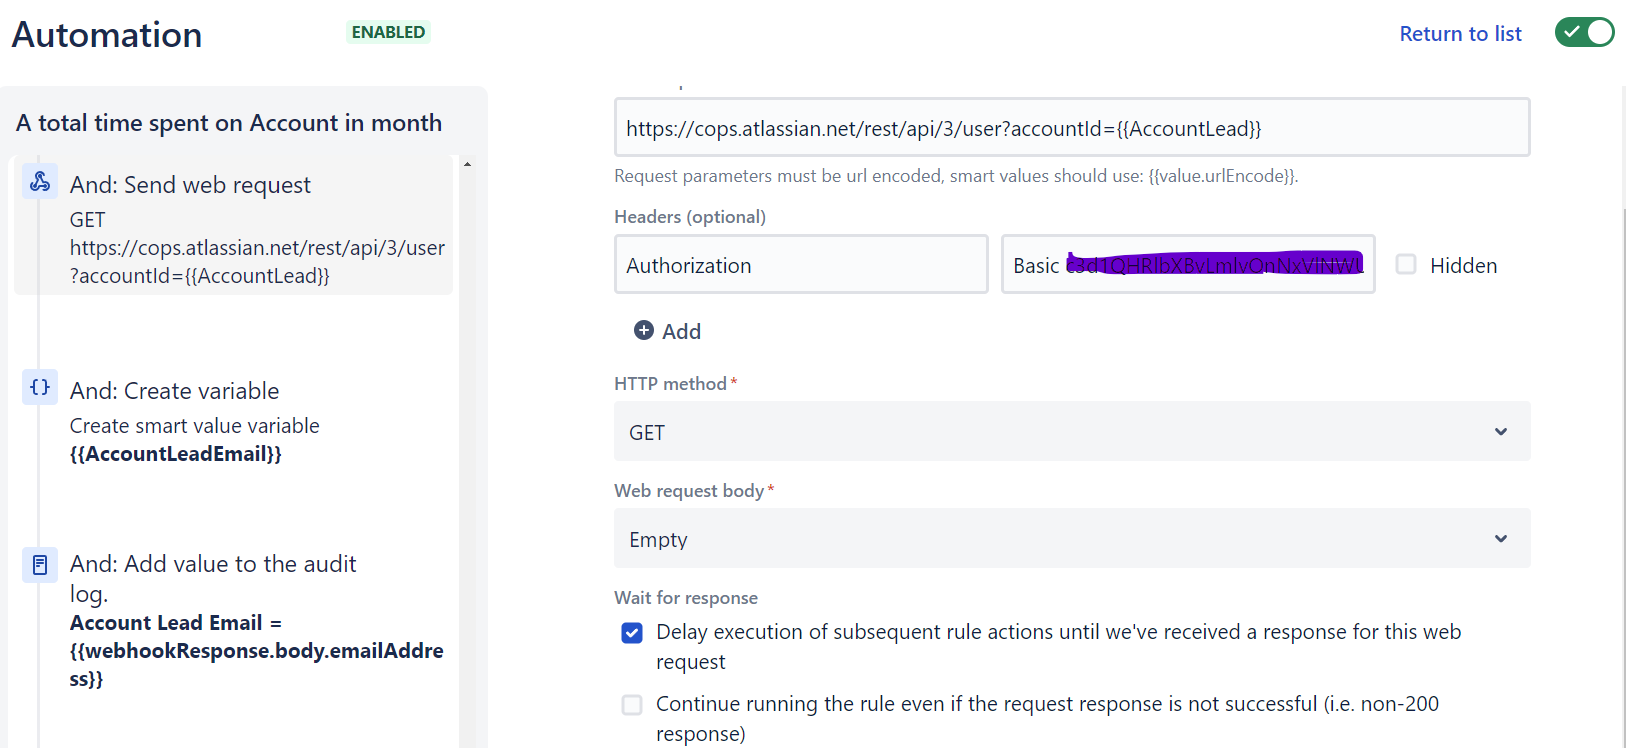Screen dimensions: 1626x748
Task: Click the web request URL input field
Action: tap(1070, 128)
